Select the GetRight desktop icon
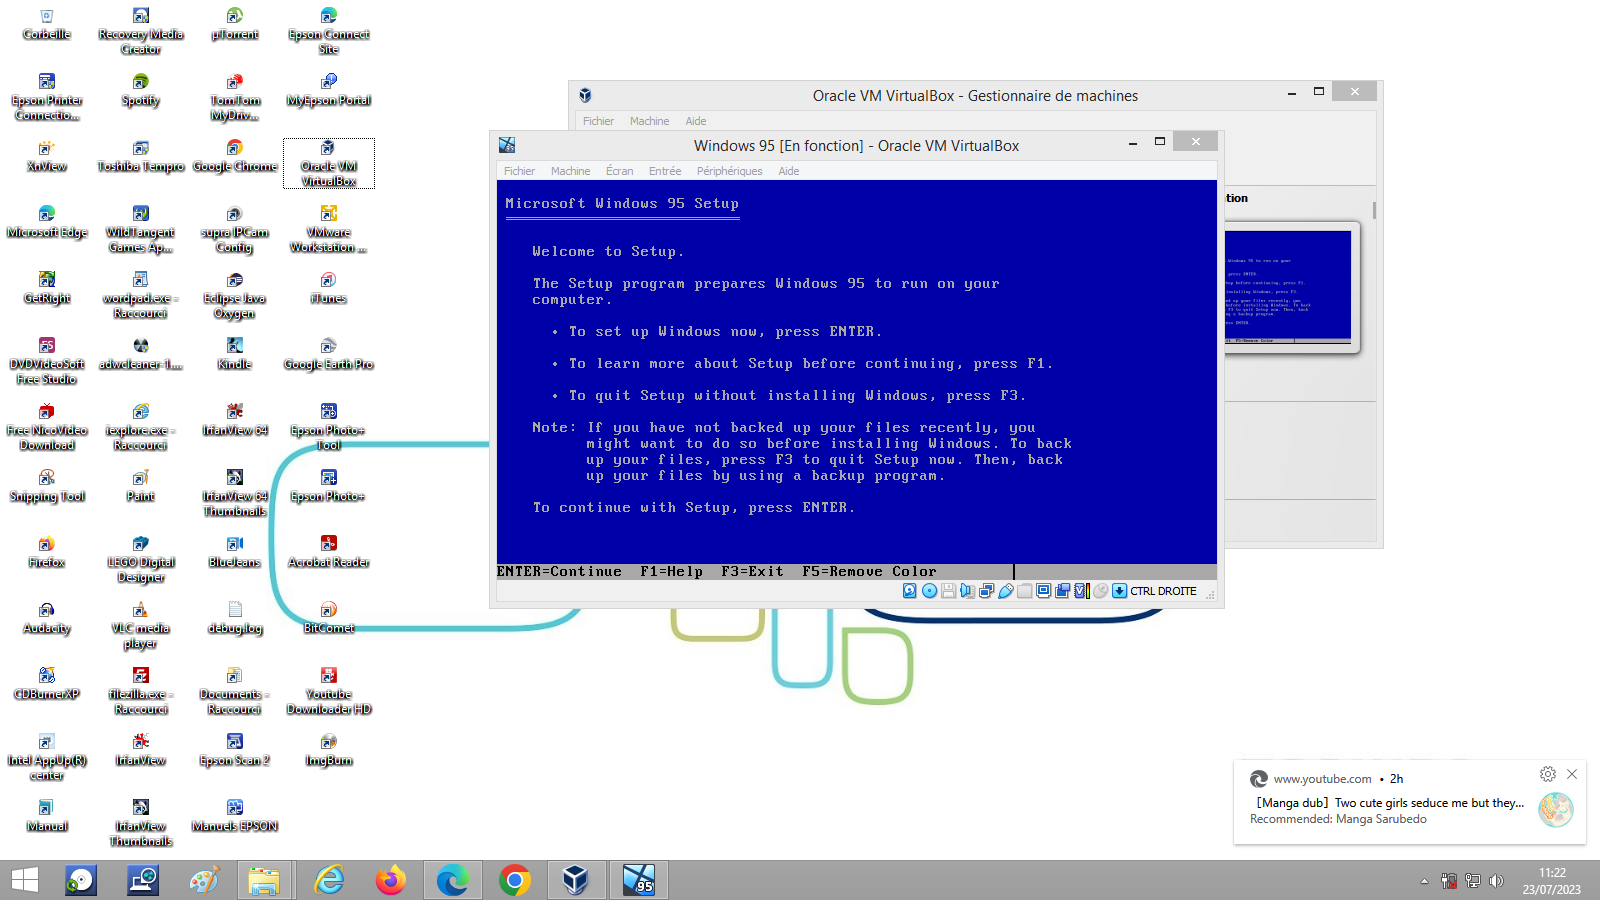This screenshot has width=1600, height=900. tap(47, 289)
